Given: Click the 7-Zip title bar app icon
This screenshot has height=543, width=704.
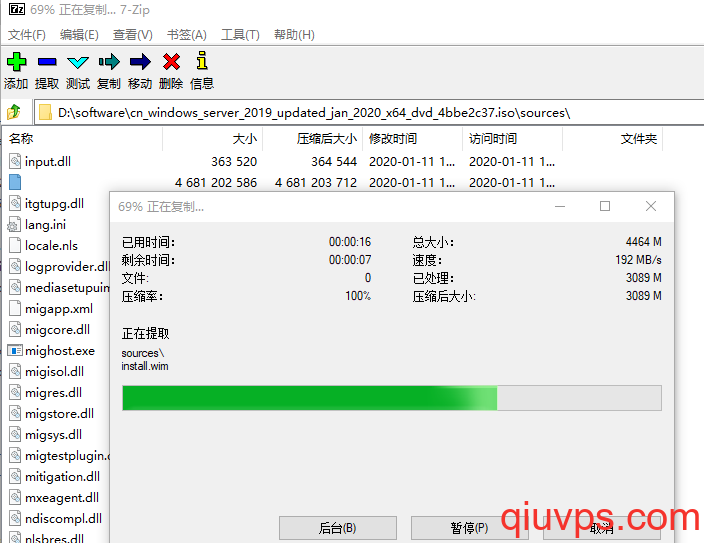Looking at the screenshot, I should pyautogui.click(x=17, y=9).
